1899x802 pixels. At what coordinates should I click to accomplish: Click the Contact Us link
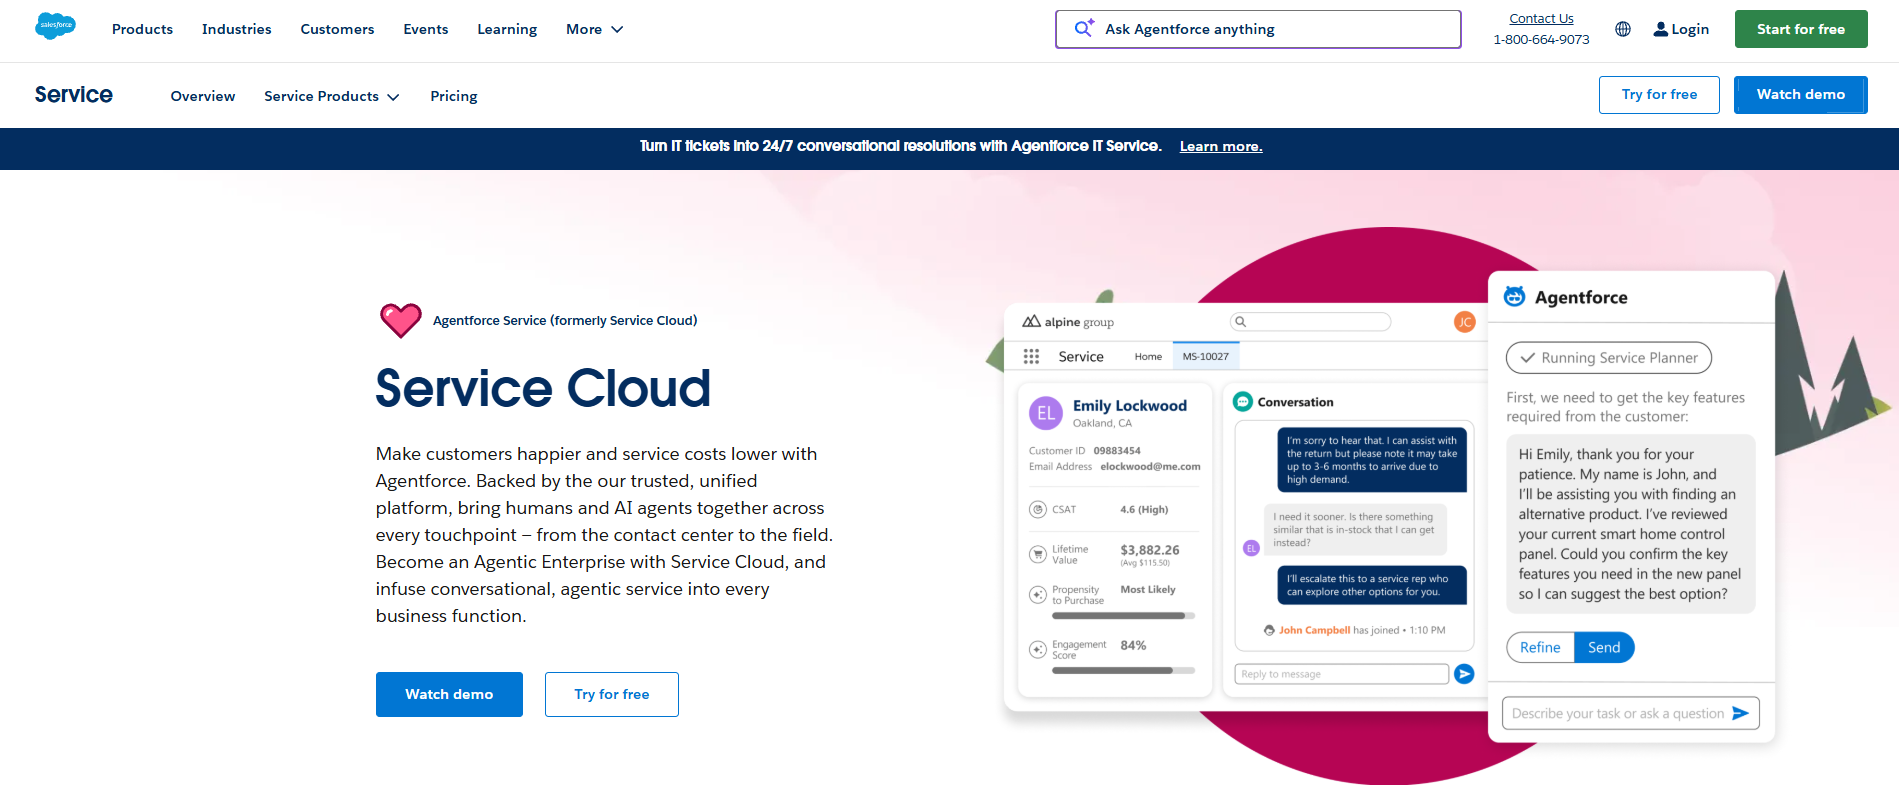coord(1541,18)
